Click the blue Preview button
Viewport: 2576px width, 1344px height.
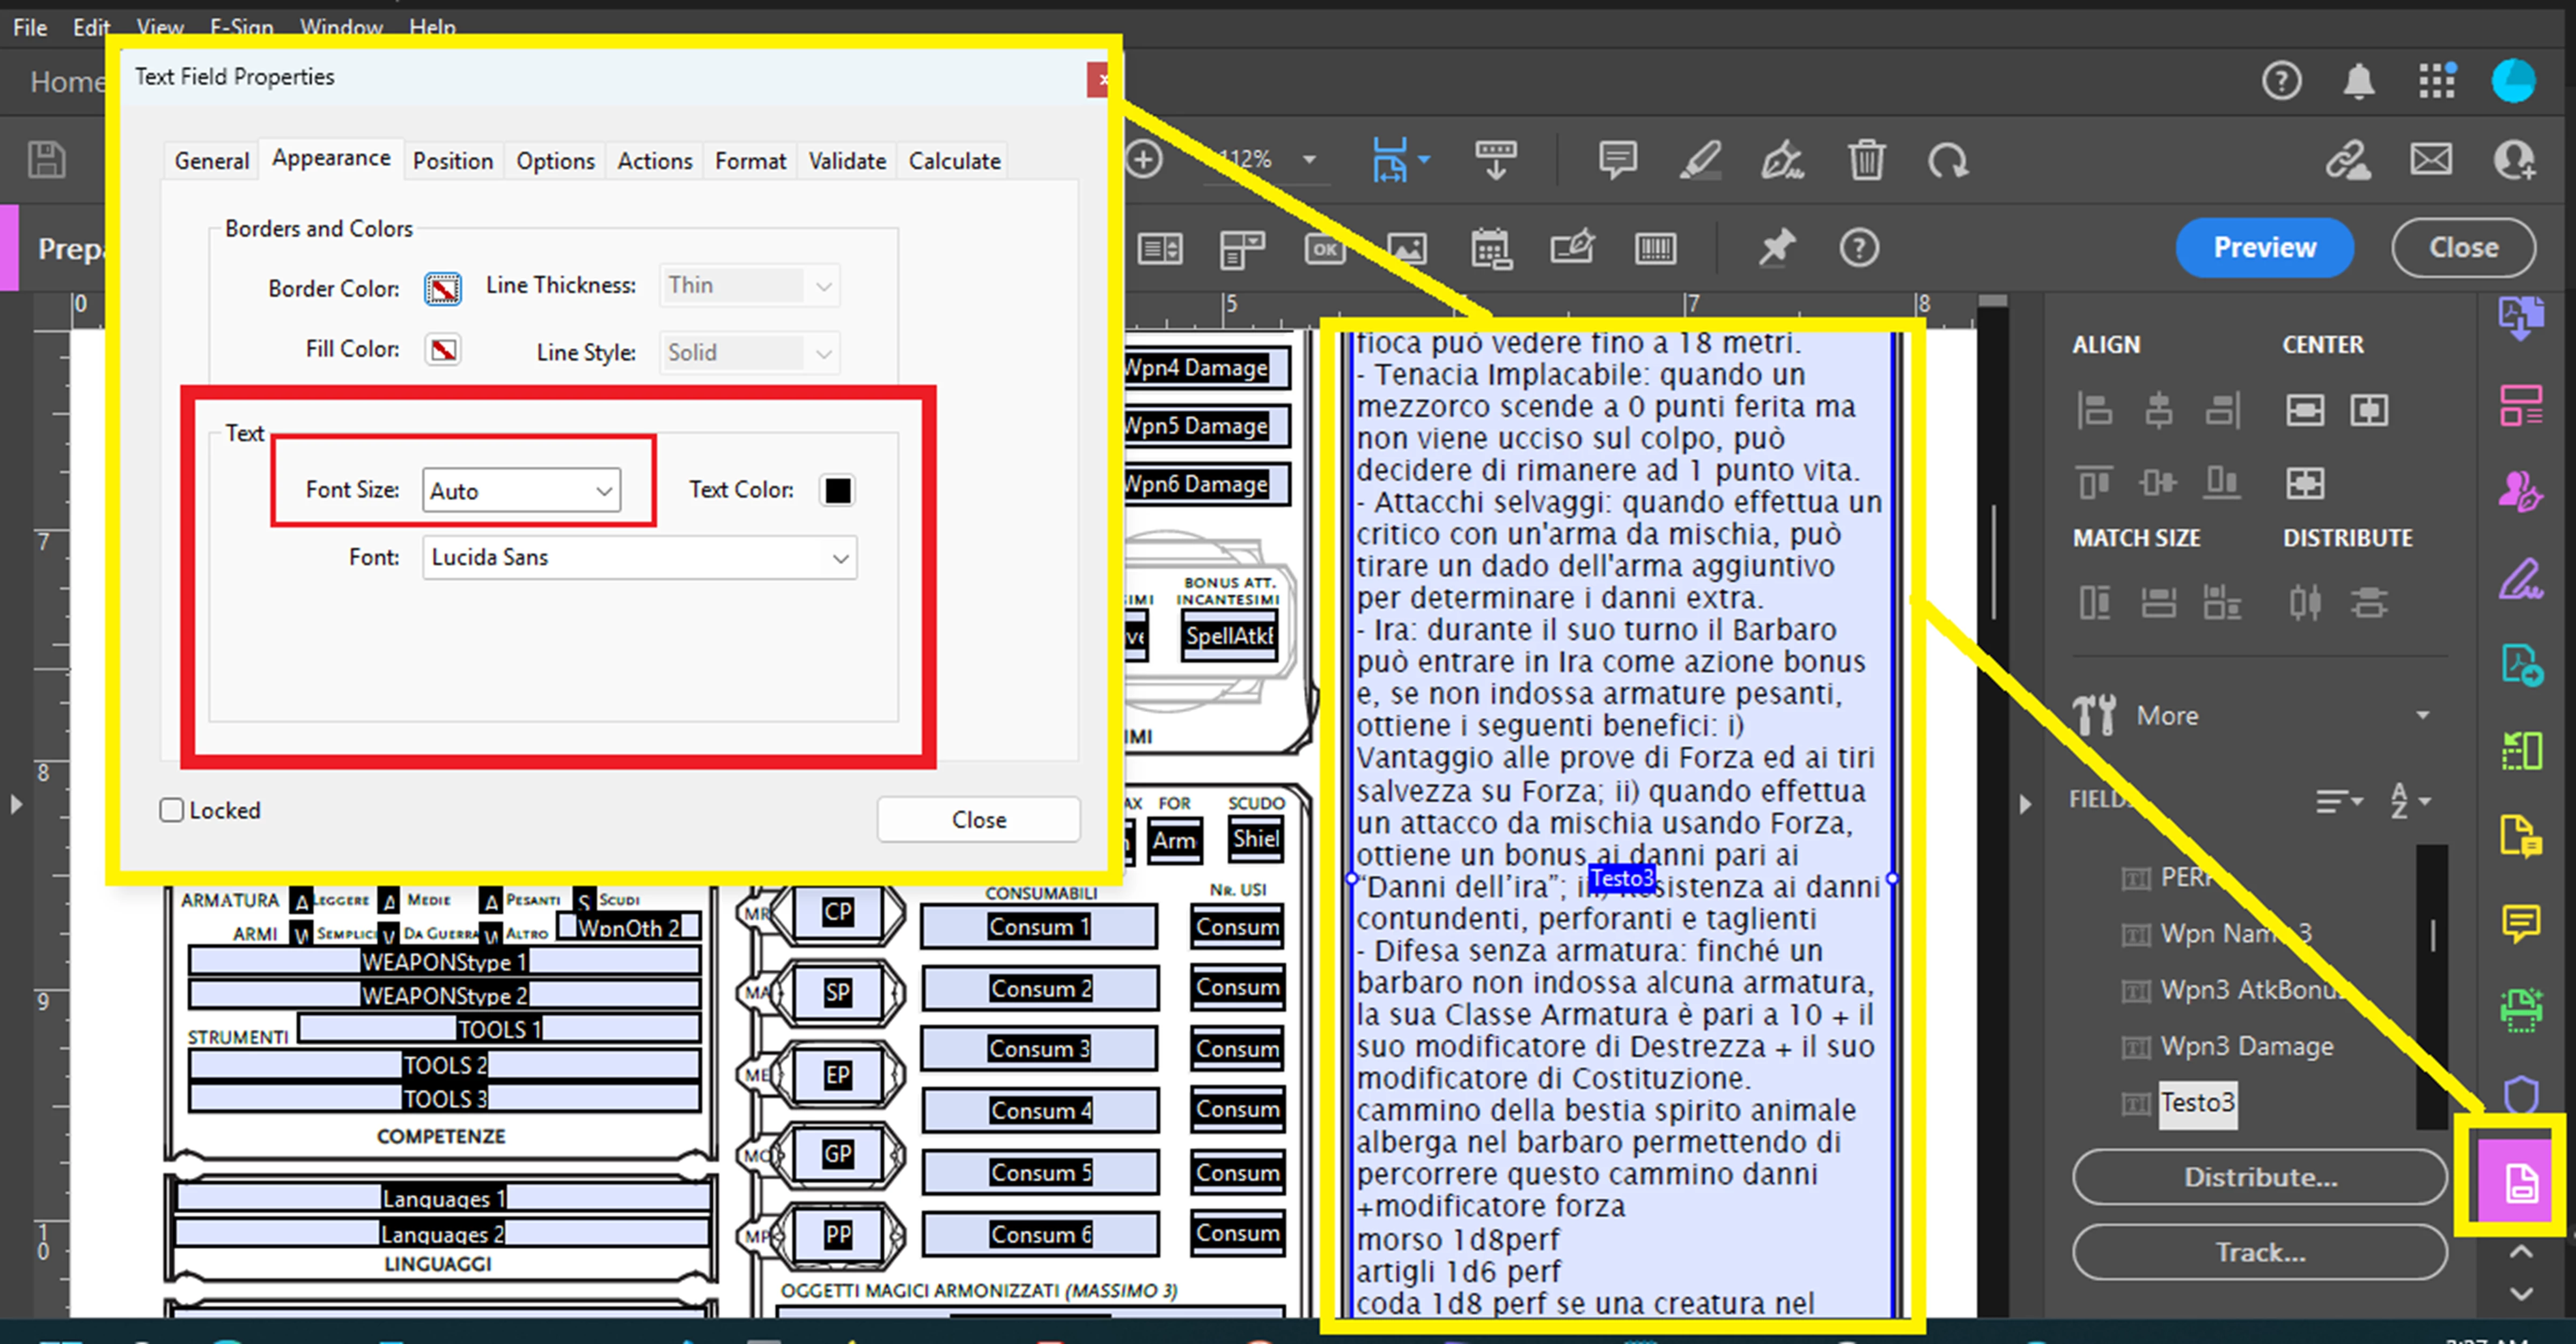[2264, 248]
